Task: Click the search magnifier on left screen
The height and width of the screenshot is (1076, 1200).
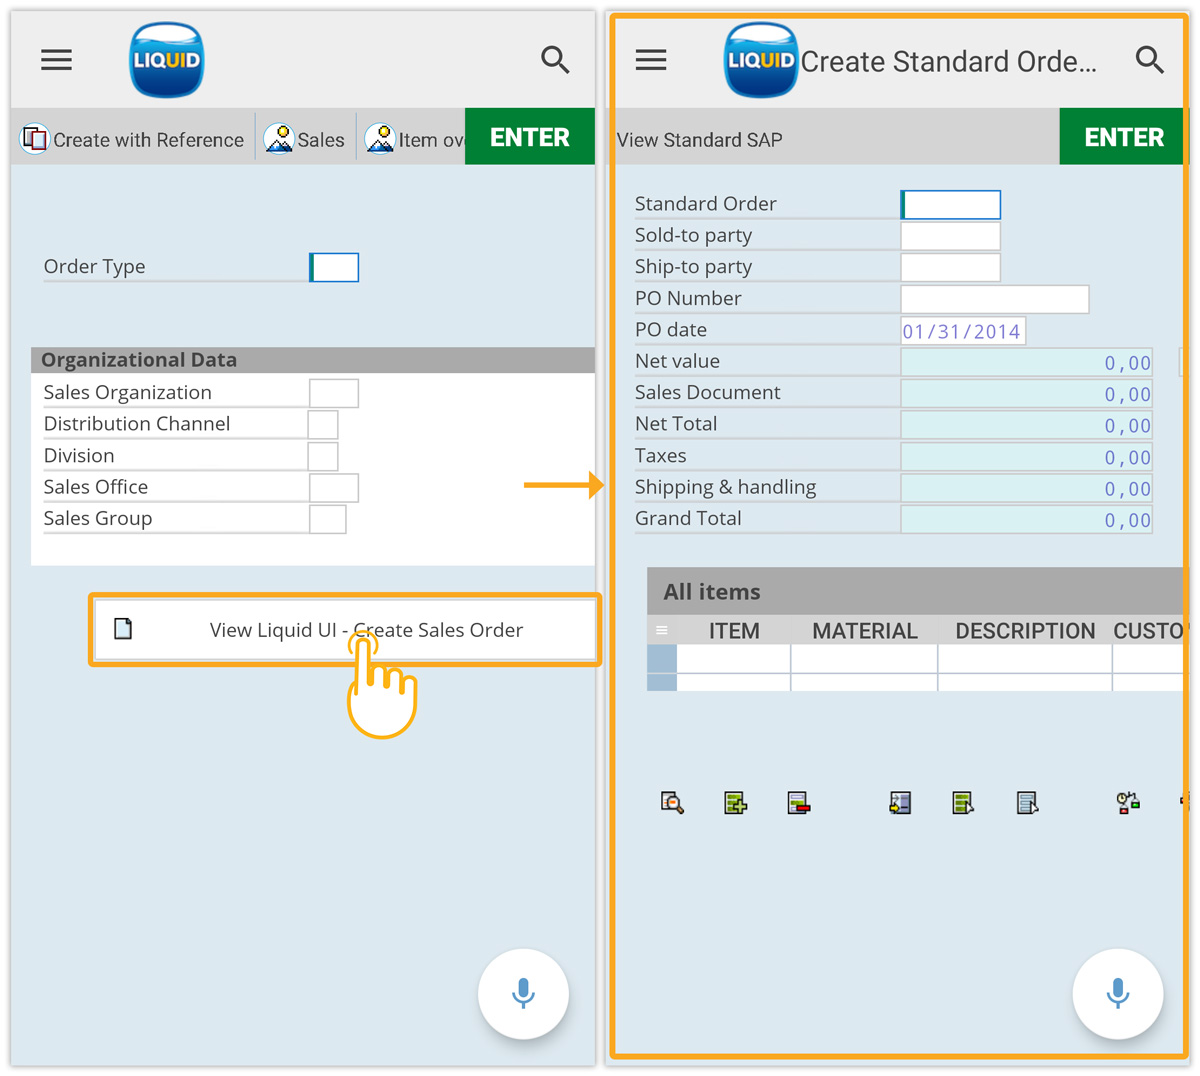Action: 555,60
